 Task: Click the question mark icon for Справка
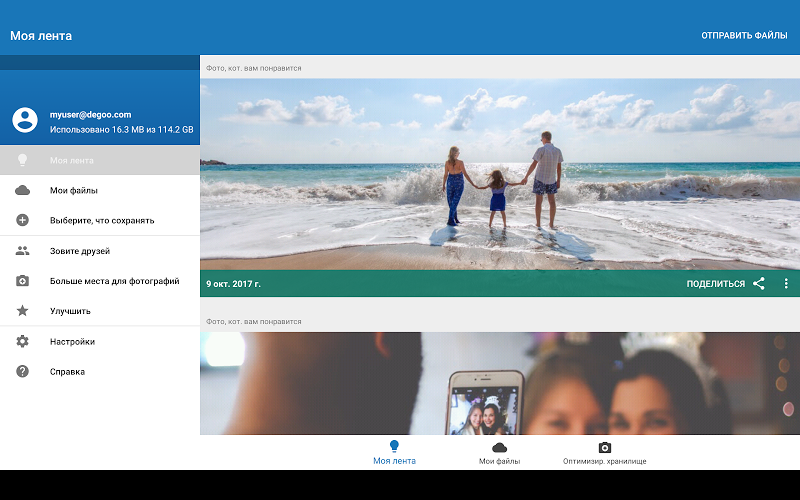tap(23, 371)
